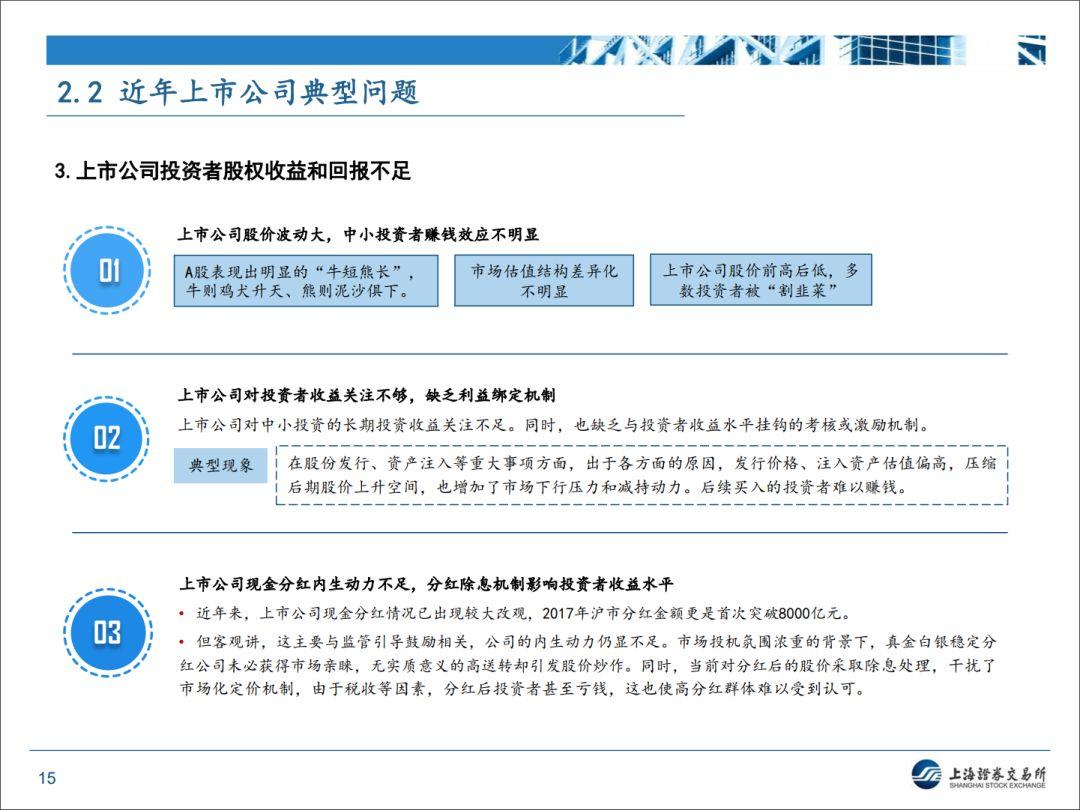Click the building photo banner at top

(x=804, y=50)
